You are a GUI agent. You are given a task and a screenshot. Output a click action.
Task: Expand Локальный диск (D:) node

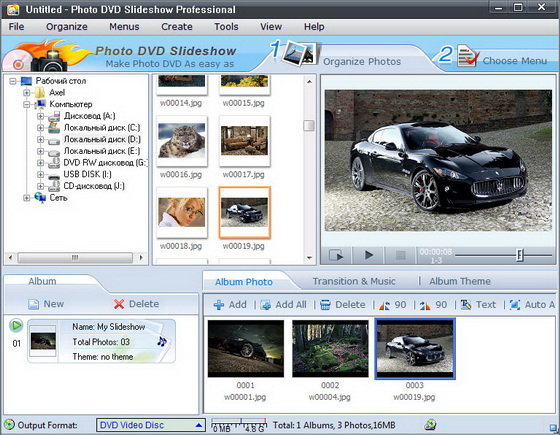[40, 140]
